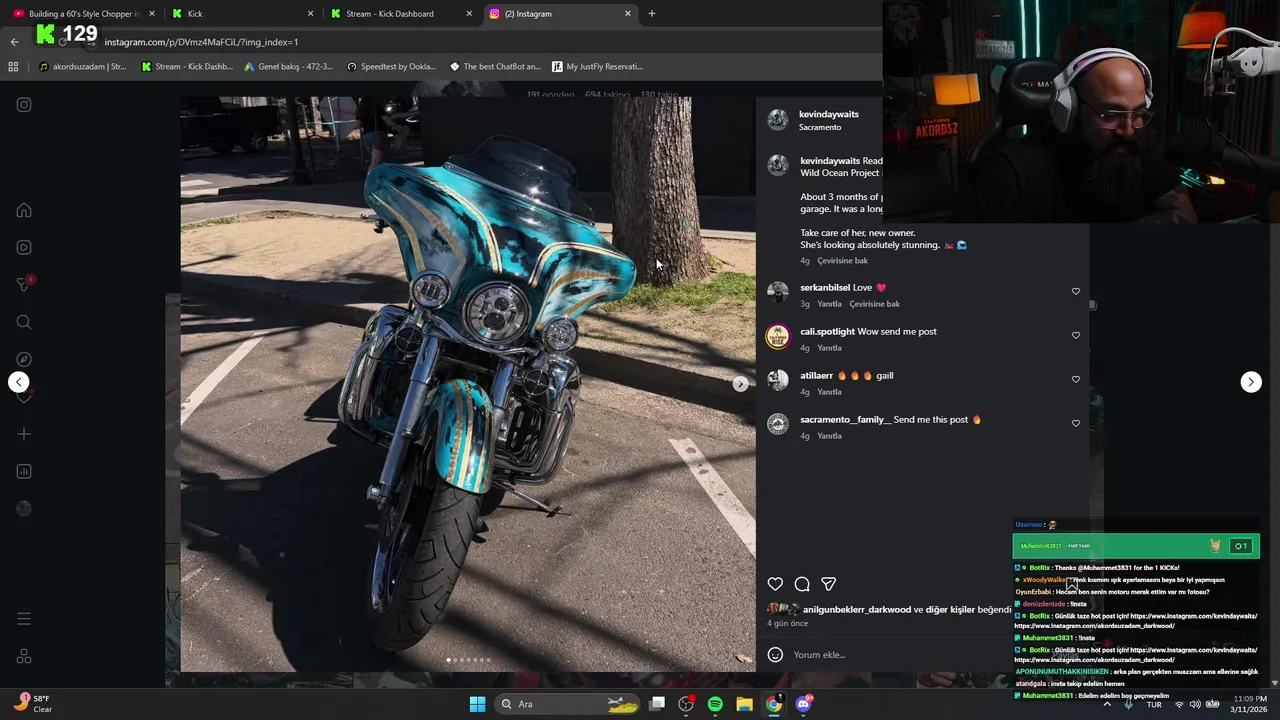
Task: Open the Genel bakış bookmark
Action: point(289,67)
